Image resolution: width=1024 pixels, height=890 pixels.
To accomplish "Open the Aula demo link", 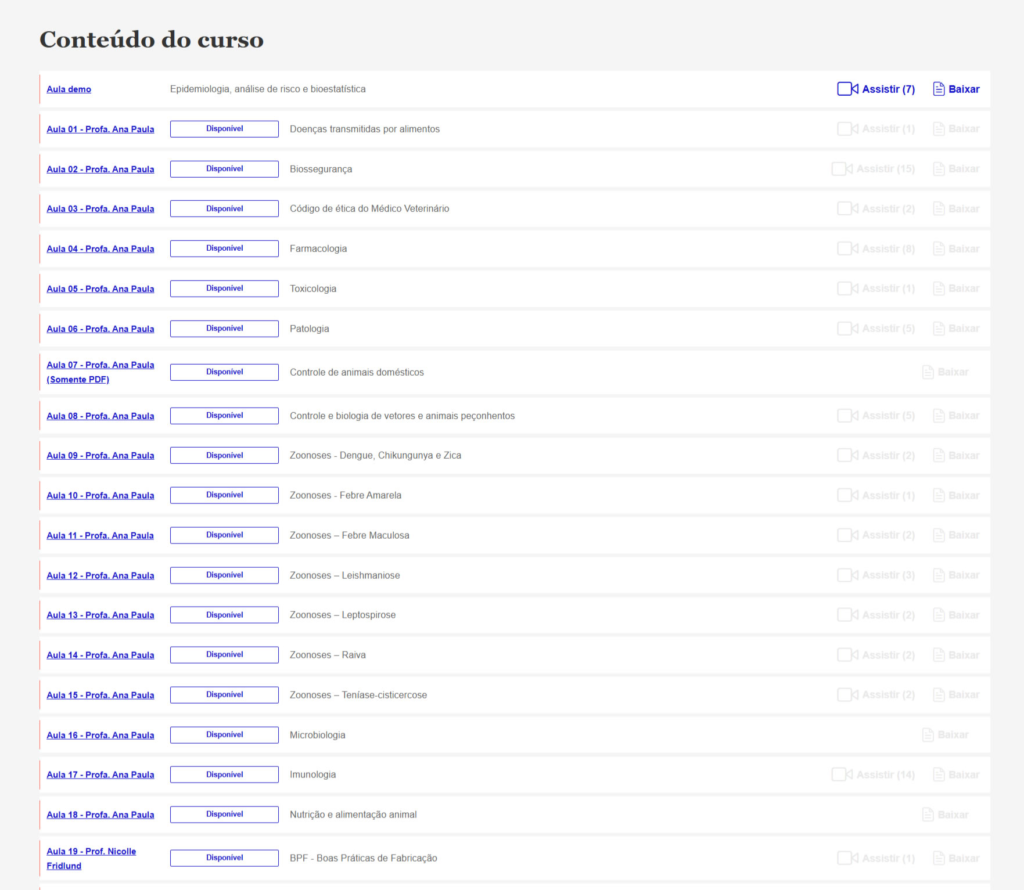I will coord(69,89).
